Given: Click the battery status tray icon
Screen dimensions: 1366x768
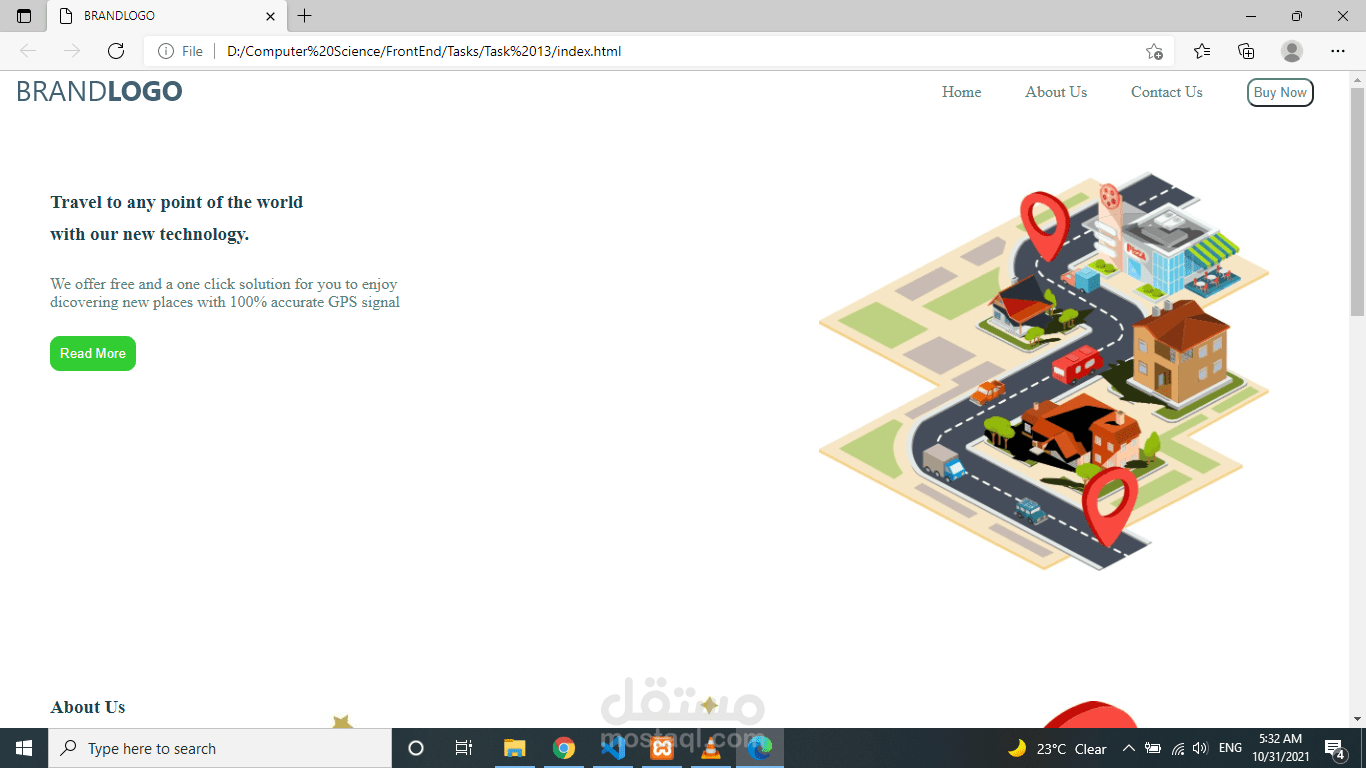Looking at the screenshot, I should click(x=1153, y=748).
